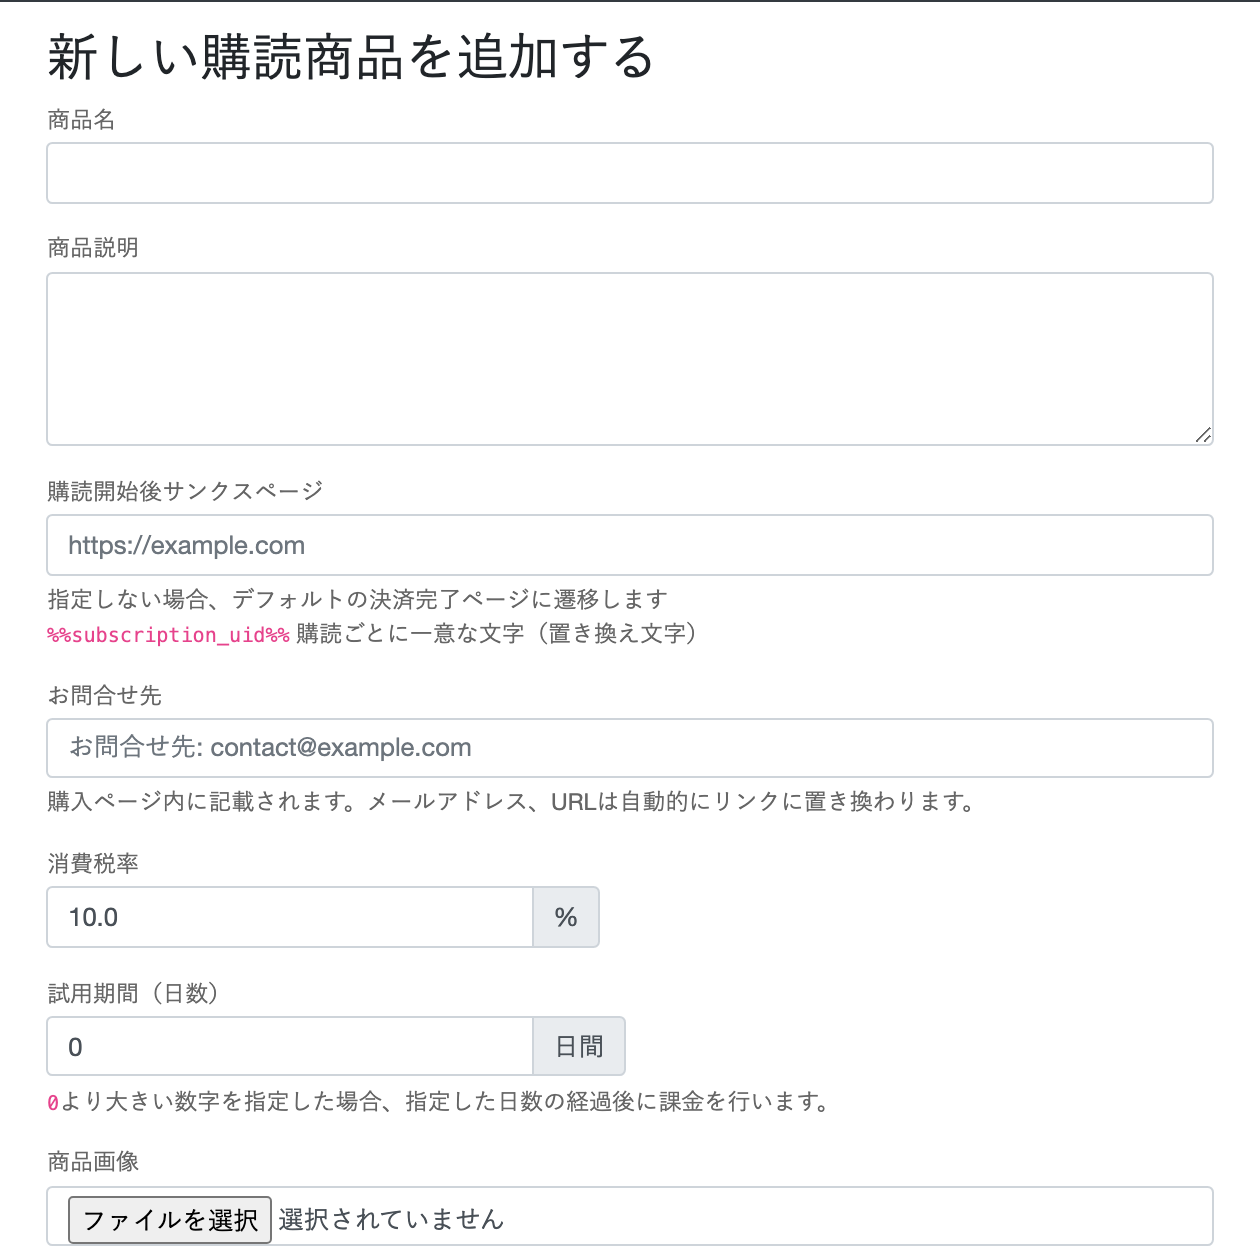Click the お問合せ先 label
Image resolution: width=1260 pixels, height=1258 pixels.
pyautogui.click(x=104, y=695)
